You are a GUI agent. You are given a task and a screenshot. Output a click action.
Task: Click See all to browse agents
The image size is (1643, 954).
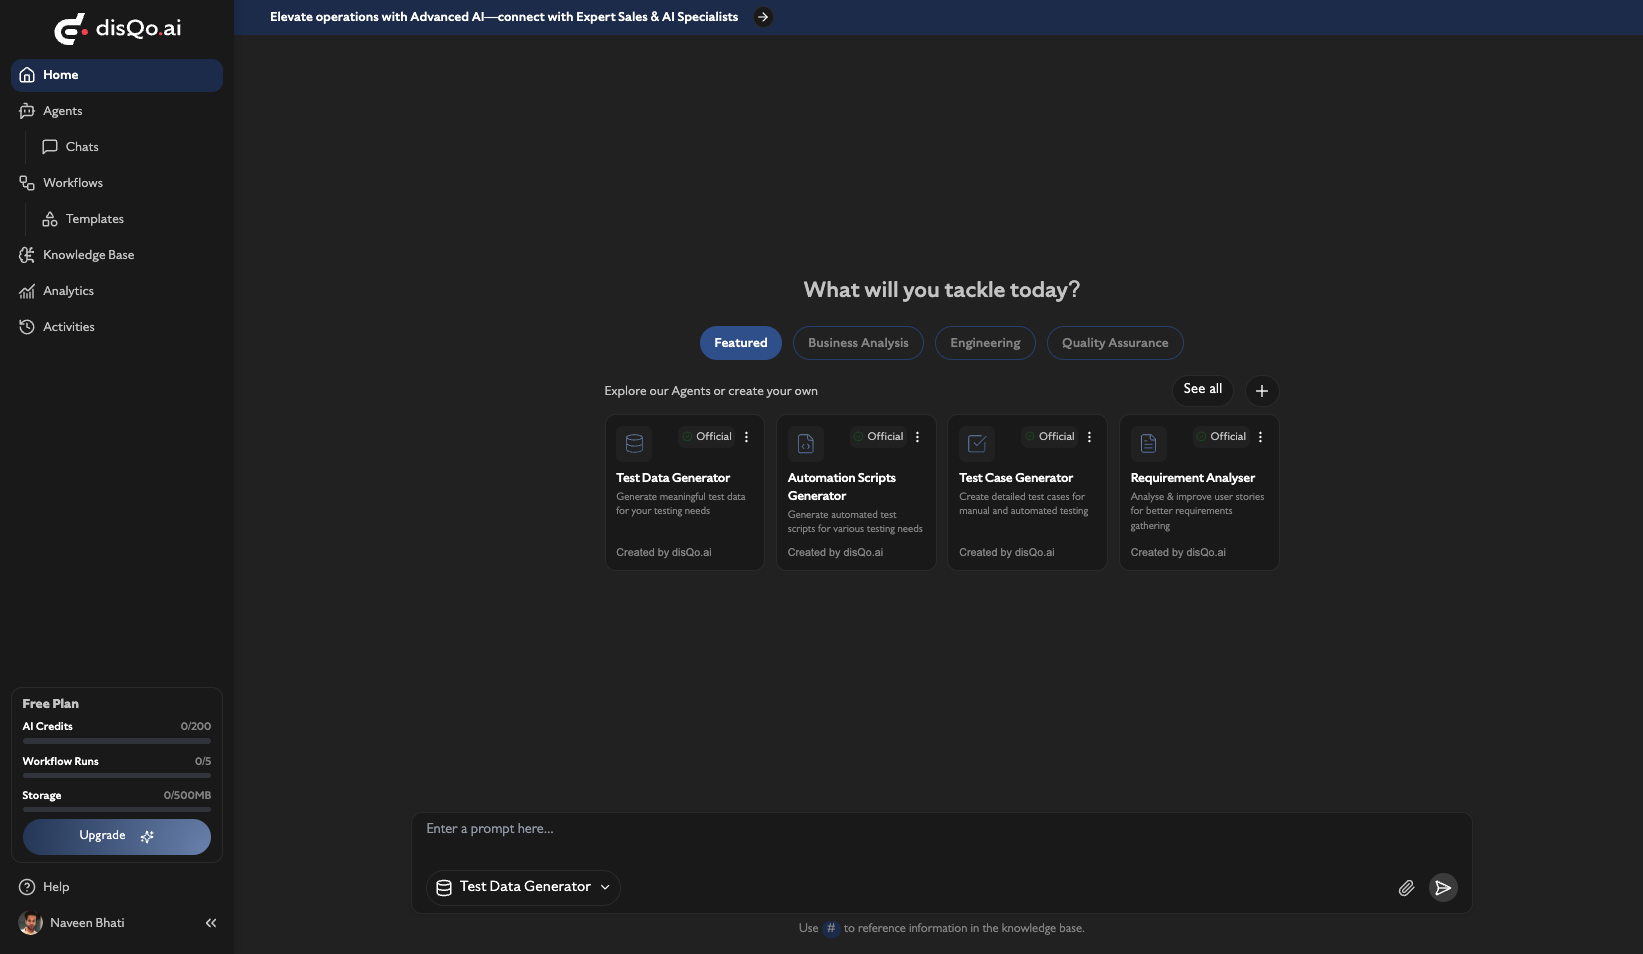[1202, 390]
